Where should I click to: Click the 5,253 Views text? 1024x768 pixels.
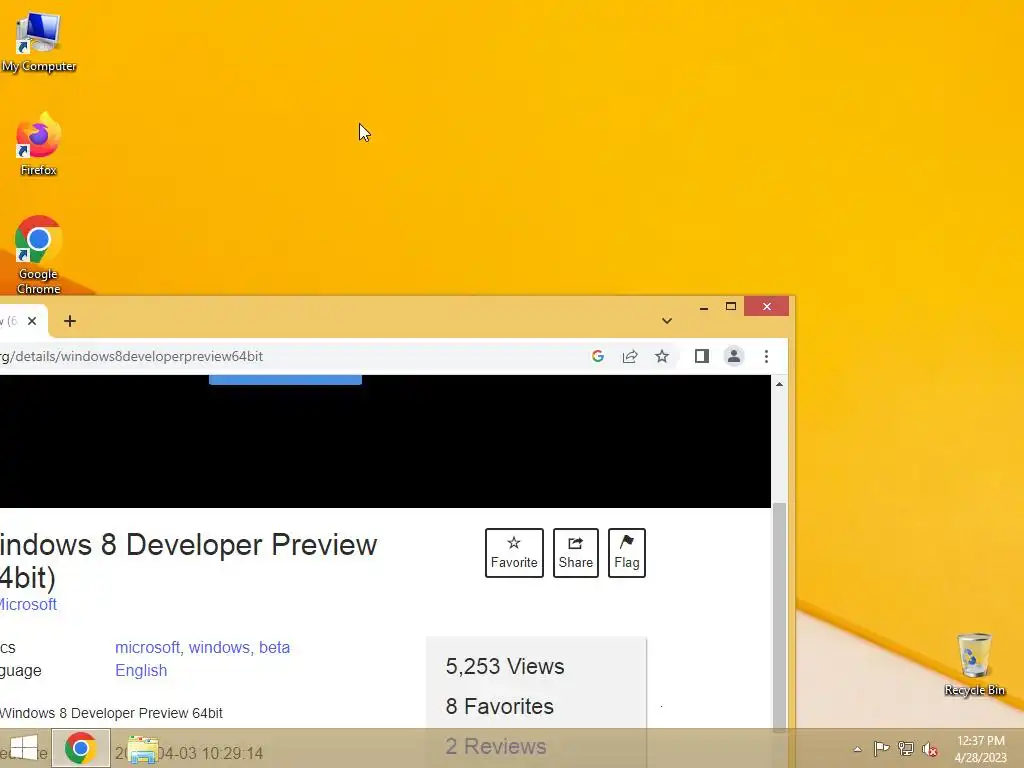(505, 666)
